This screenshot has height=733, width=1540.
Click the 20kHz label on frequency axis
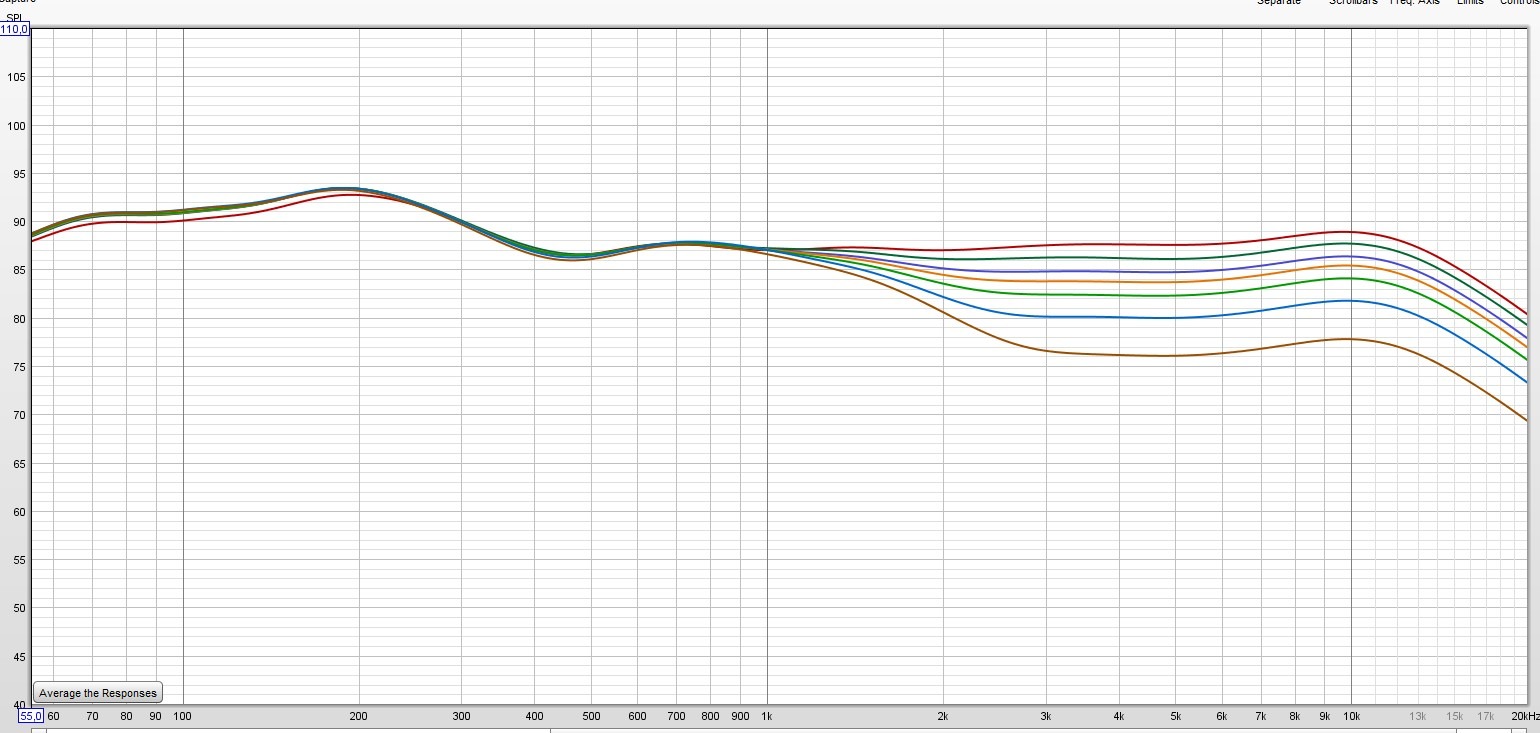(x=1525, y=716)
